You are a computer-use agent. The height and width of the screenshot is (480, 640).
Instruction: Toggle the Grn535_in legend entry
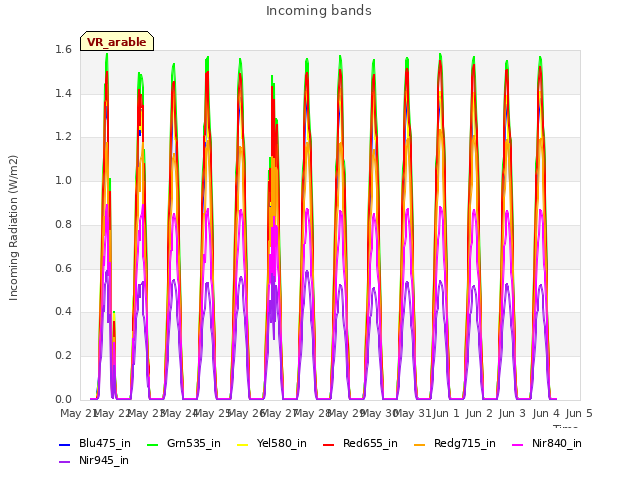pyautogui.click(x=184, y=443)
